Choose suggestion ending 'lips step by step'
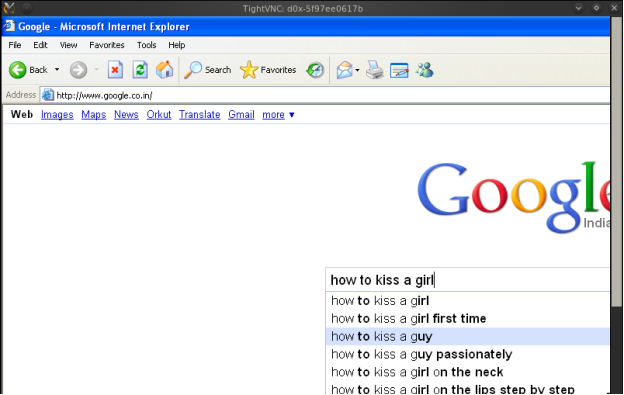624x395 pixels. [x=468, y=388]
